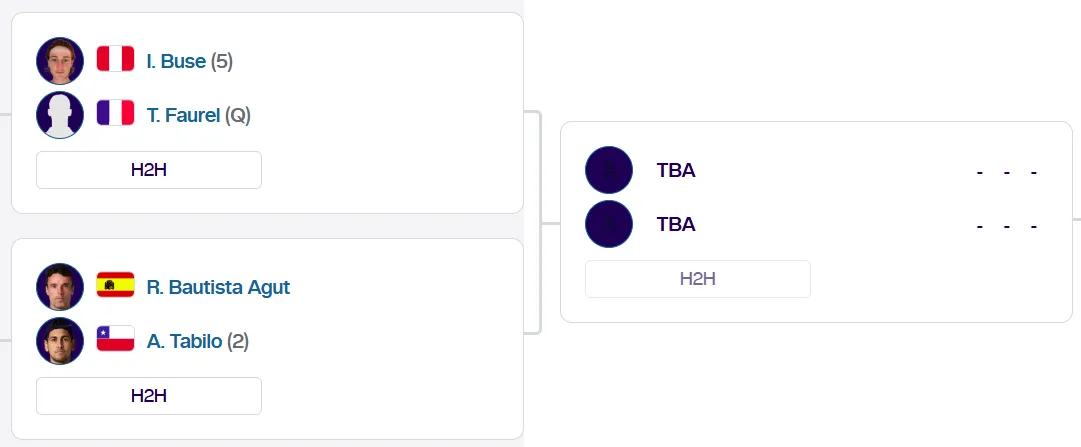Click the top TBA name label

click(x=676, y=170)
